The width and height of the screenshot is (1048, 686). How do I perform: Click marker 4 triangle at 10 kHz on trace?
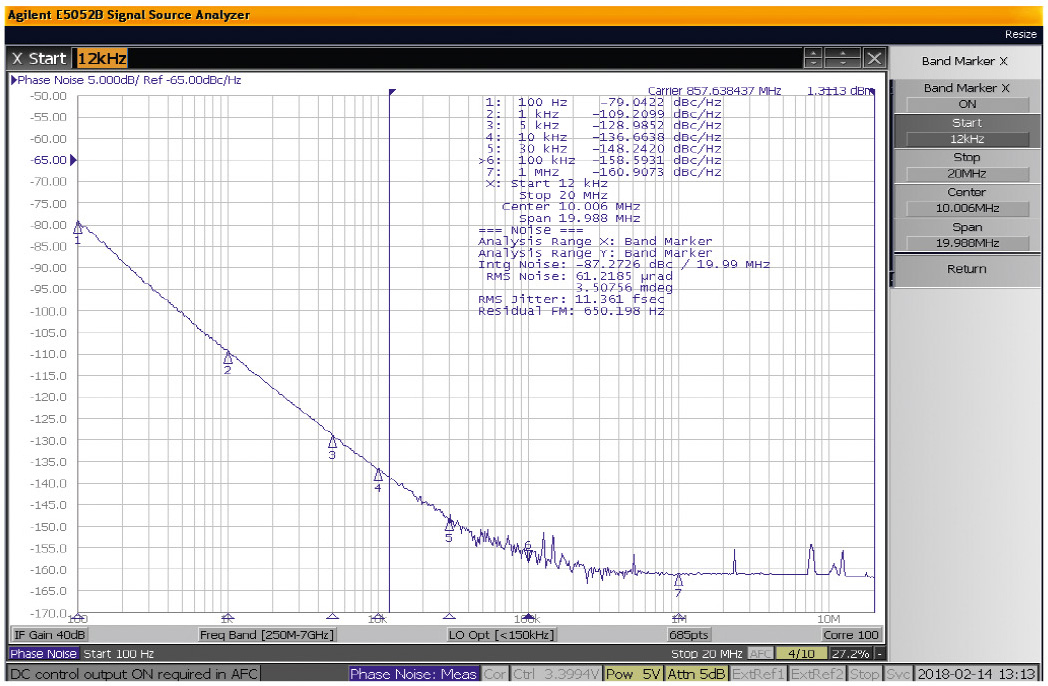tap(378, 475)
